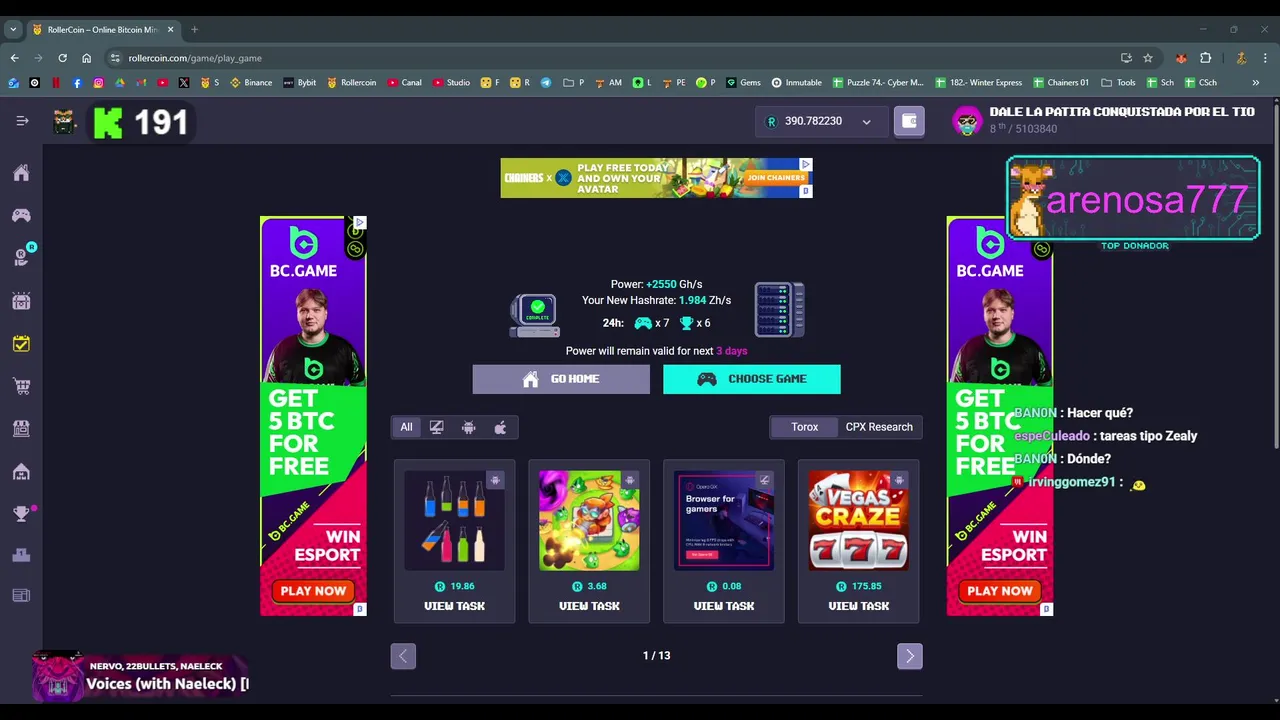The image size is (1280, 720).
Task: Open the warehouse storage sidebar icon
Action: (21, 471)
